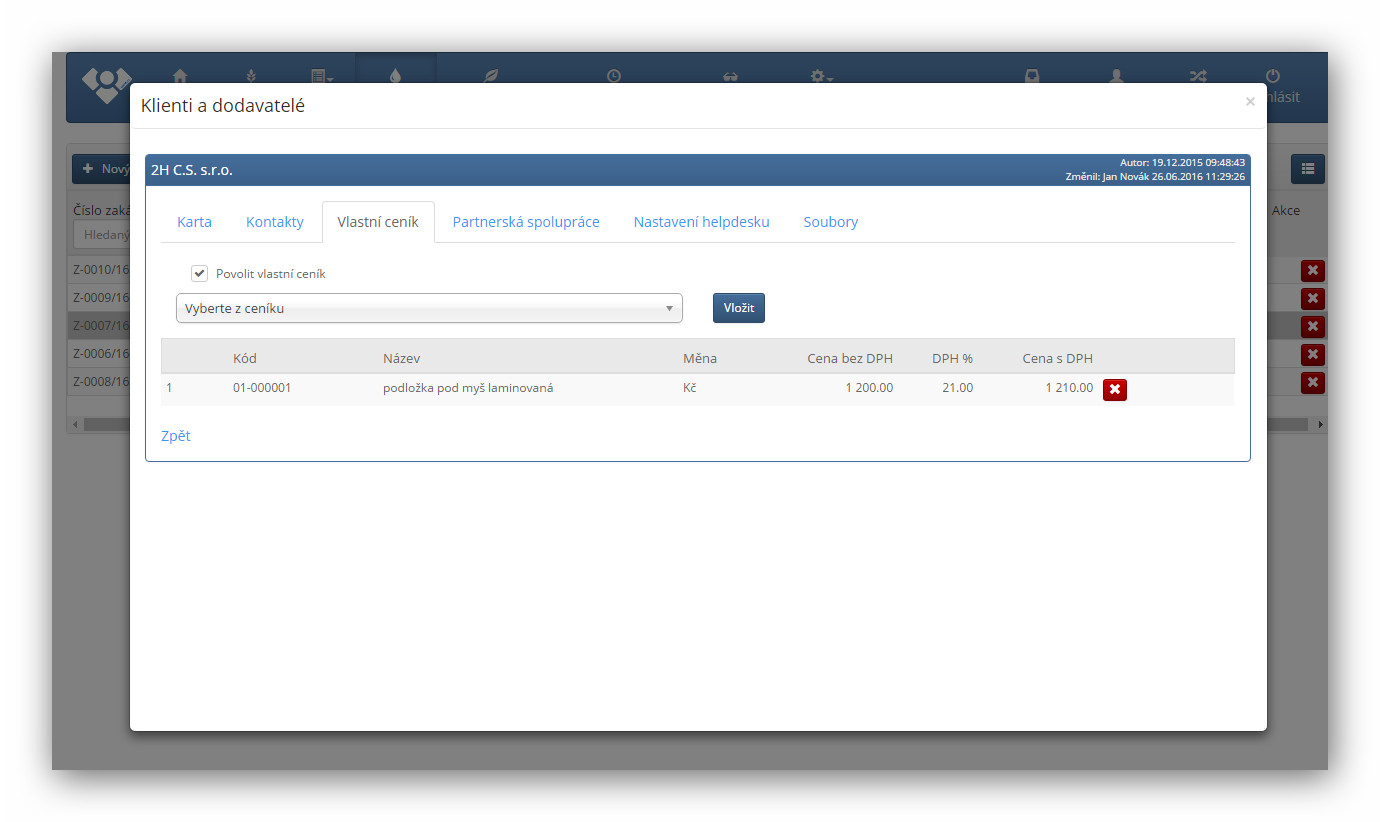Click the glasses icon in the navbar
Viewport: 1380px width, 822px height.
(x=730, y=76)
